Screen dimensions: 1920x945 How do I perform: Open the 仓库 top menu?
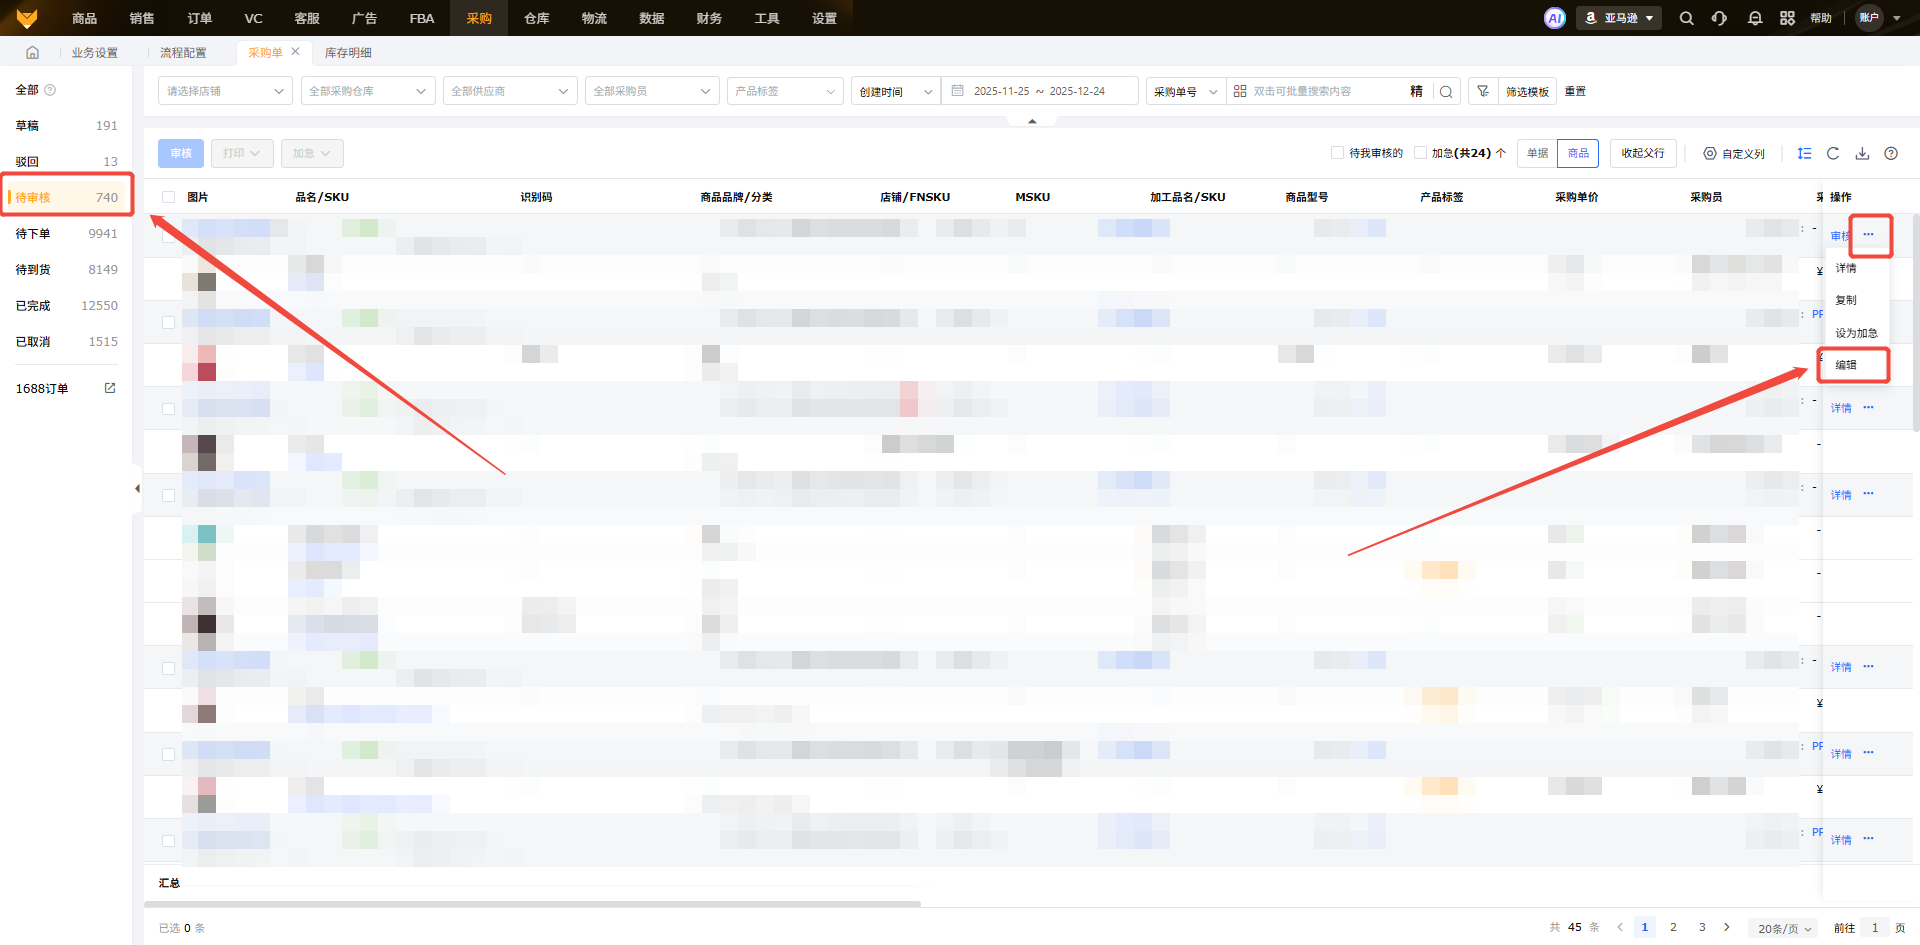click(537, 18)
